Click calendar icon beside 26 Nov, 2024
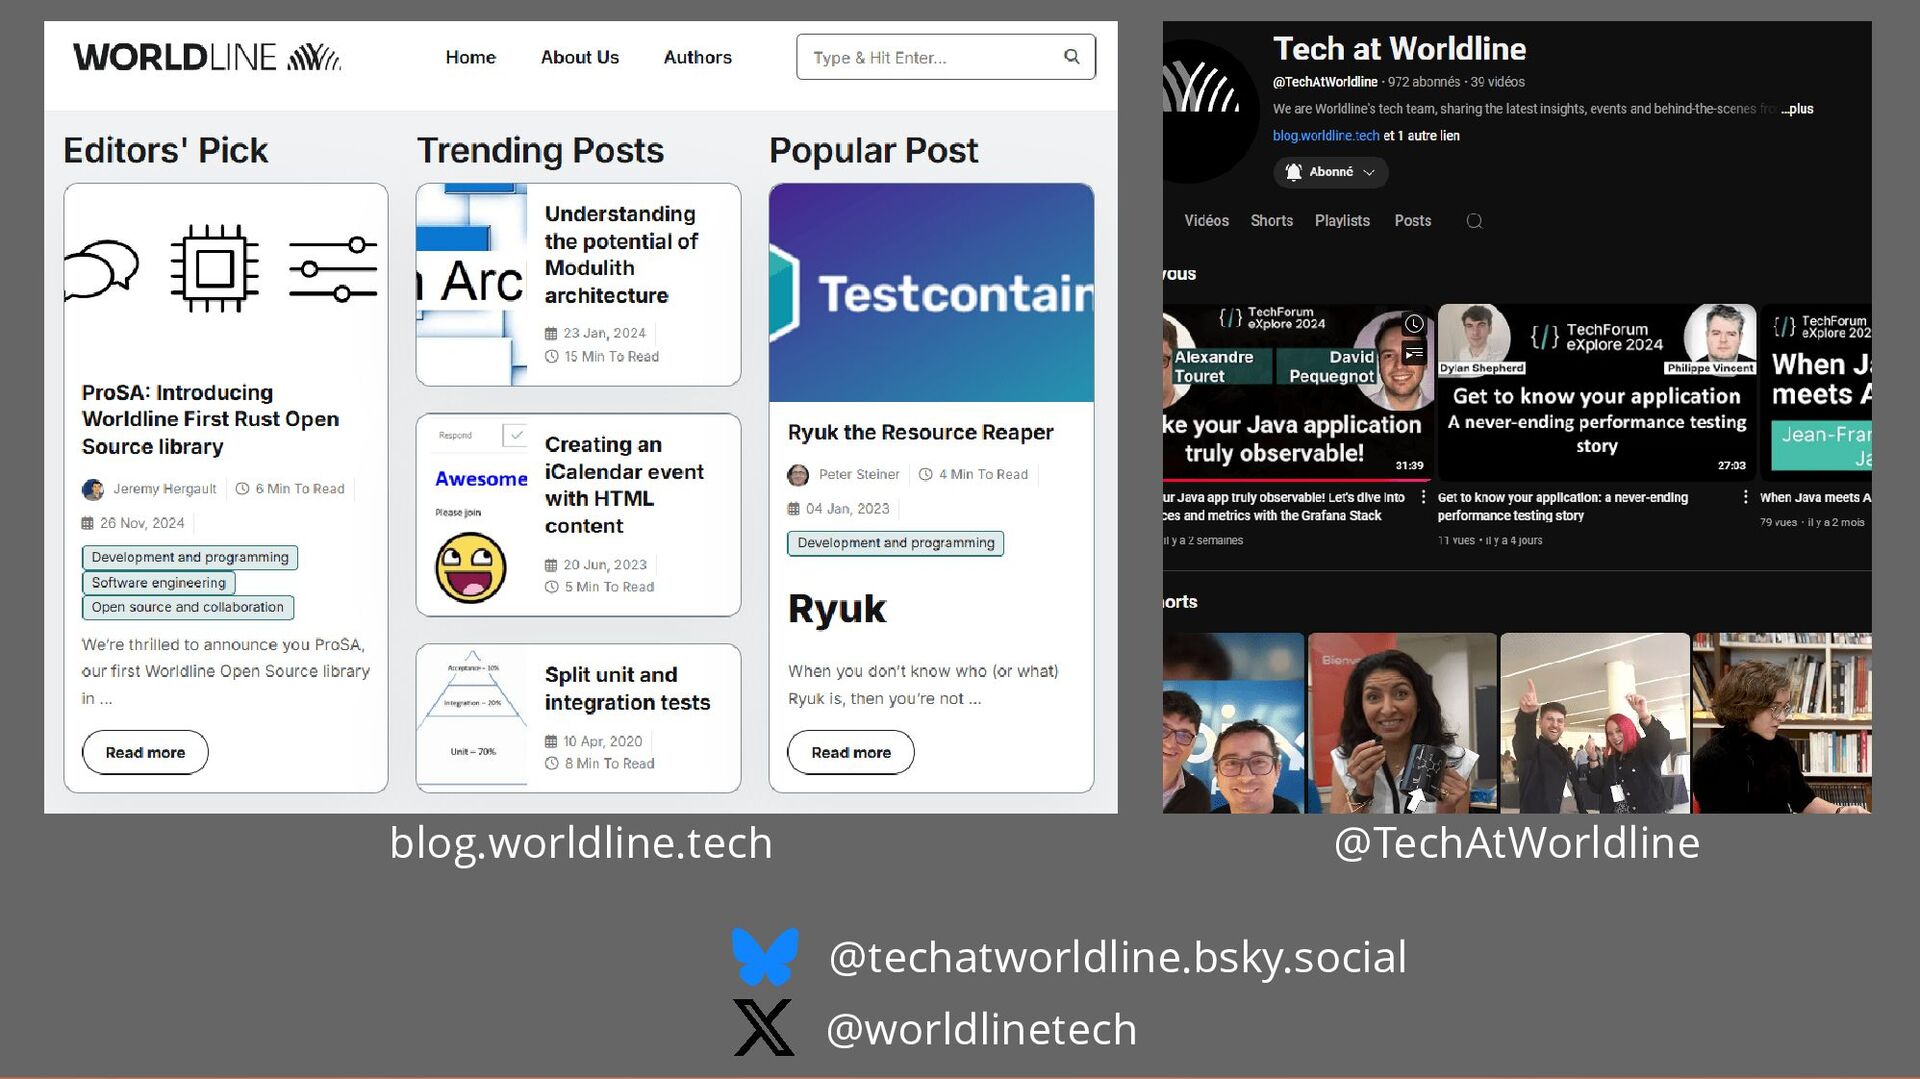1920x1079 pixels. click(x=88, y=523)
